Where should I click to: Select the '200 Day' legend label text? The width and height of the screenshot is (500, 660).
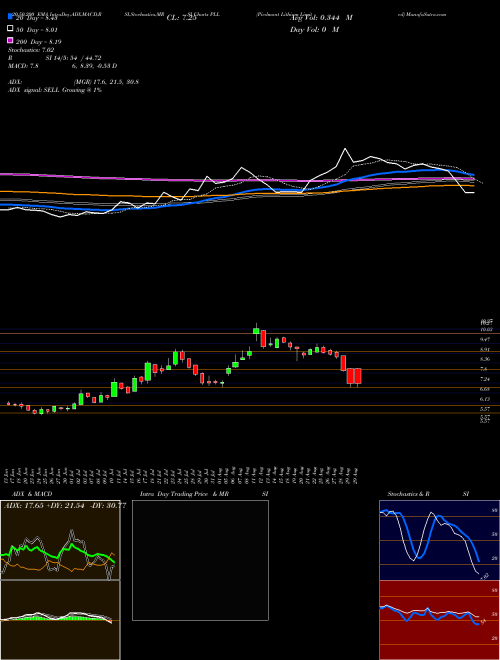(27, 42)
